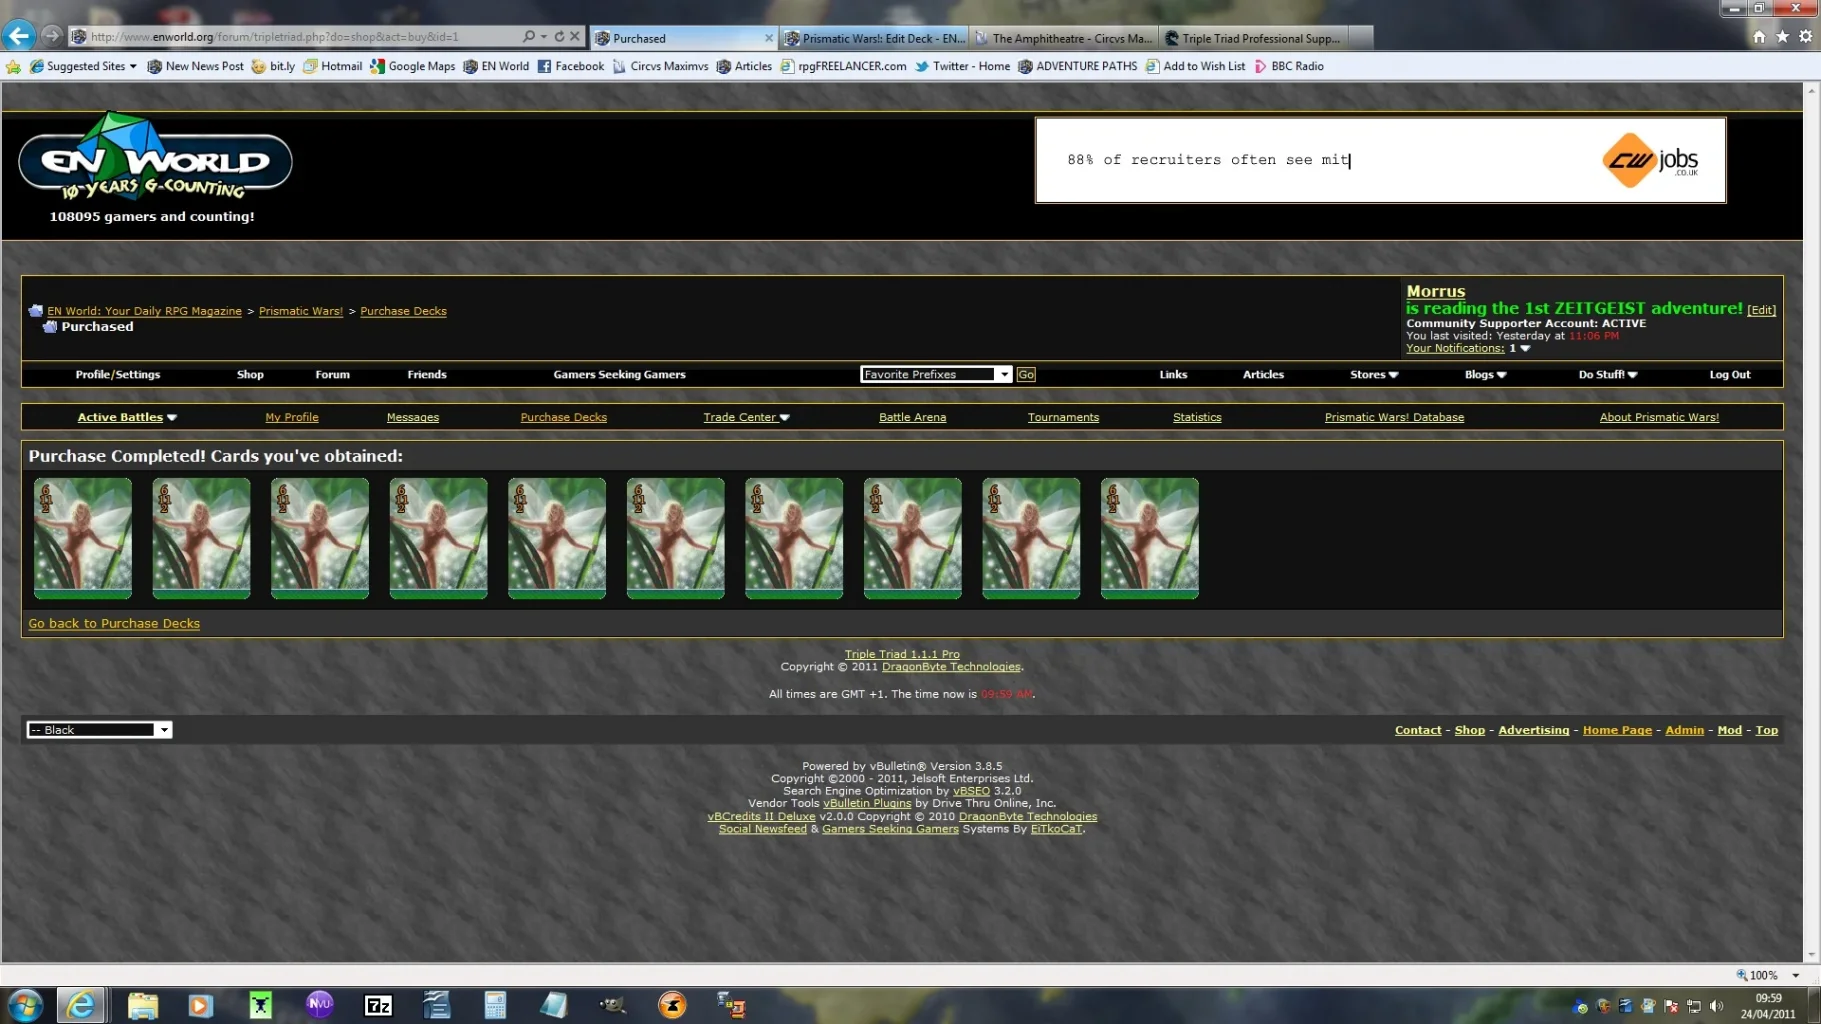Click the browser Home icon

[x=1759, y=37]
